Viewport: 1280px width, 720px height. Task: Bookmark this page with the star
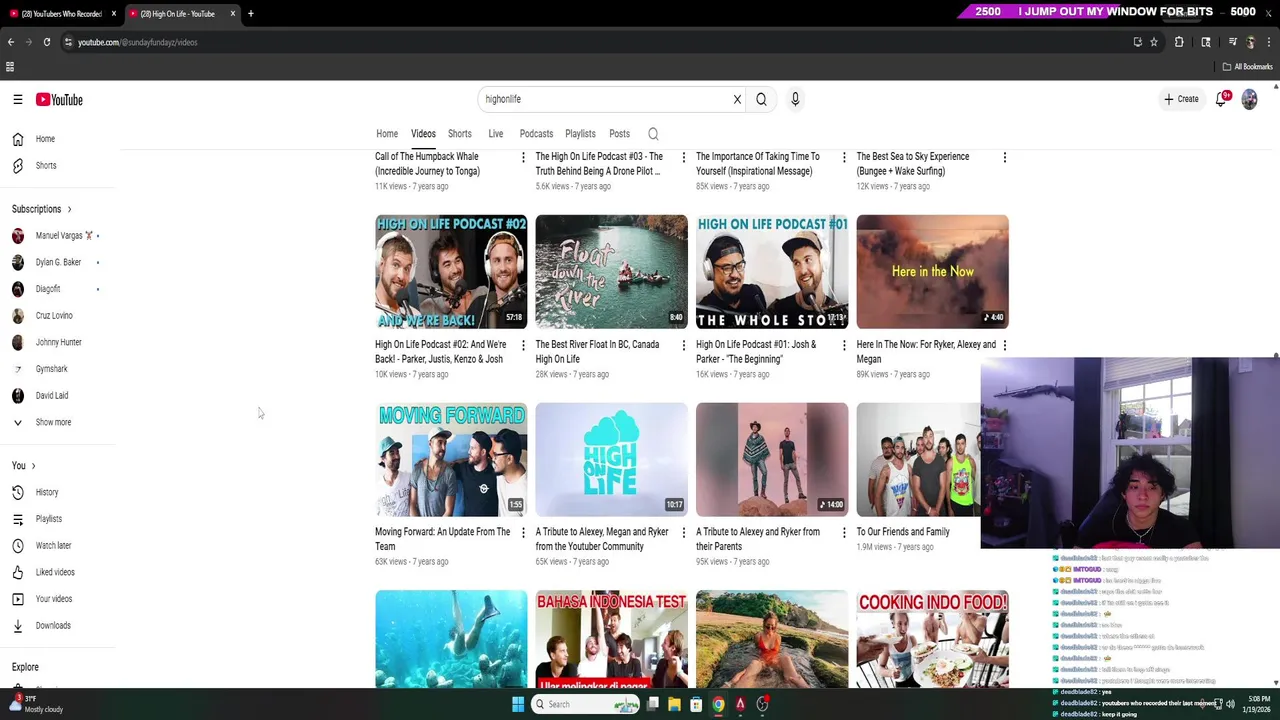[1153, 42]
